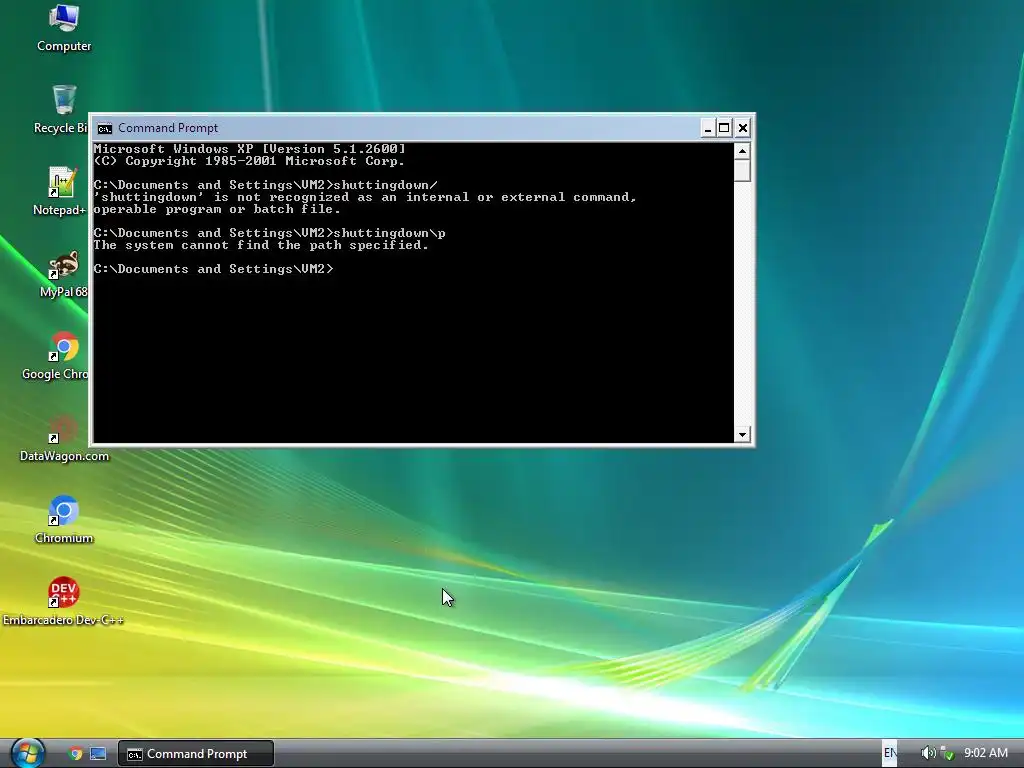Screen dimensions: 1024x768
Task: Select the Notepad++ desktop shortcut
Action: click(61, 191)
